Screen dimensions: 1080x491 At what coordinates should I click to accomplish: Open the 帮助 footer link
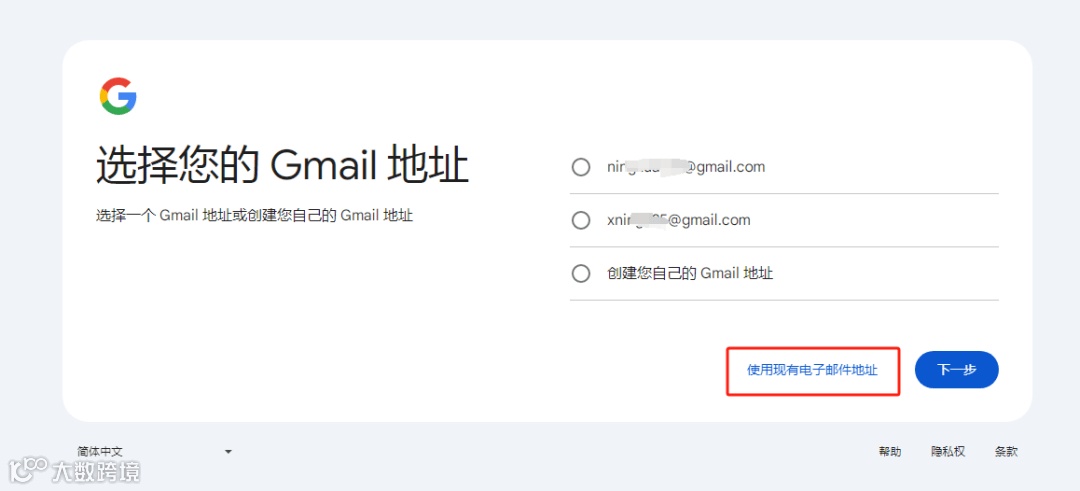click(889, 452)
